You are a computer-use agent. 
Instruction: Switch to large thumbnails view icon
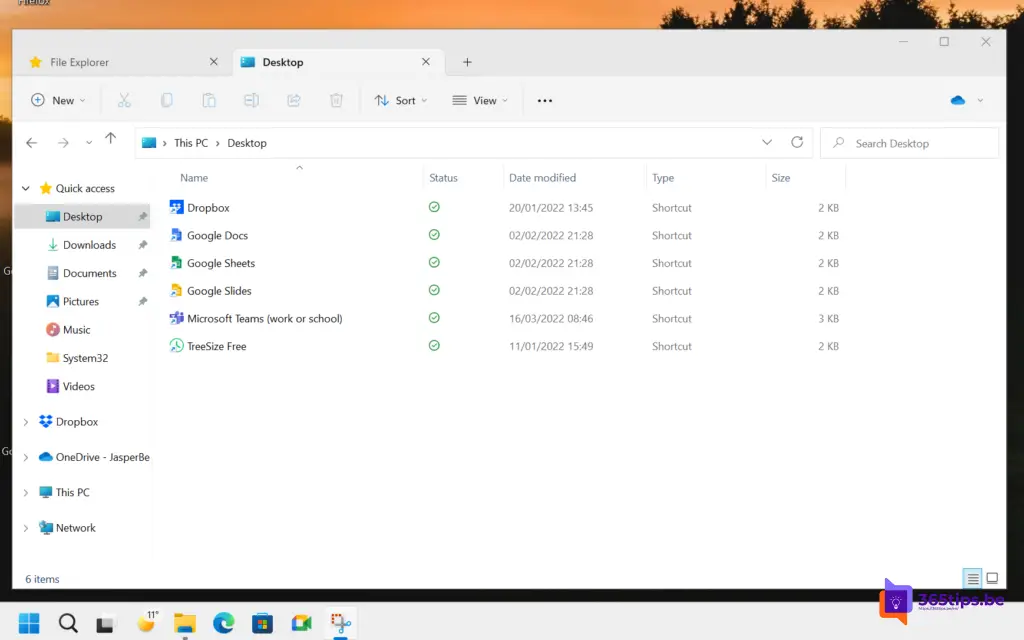(992, 578)
